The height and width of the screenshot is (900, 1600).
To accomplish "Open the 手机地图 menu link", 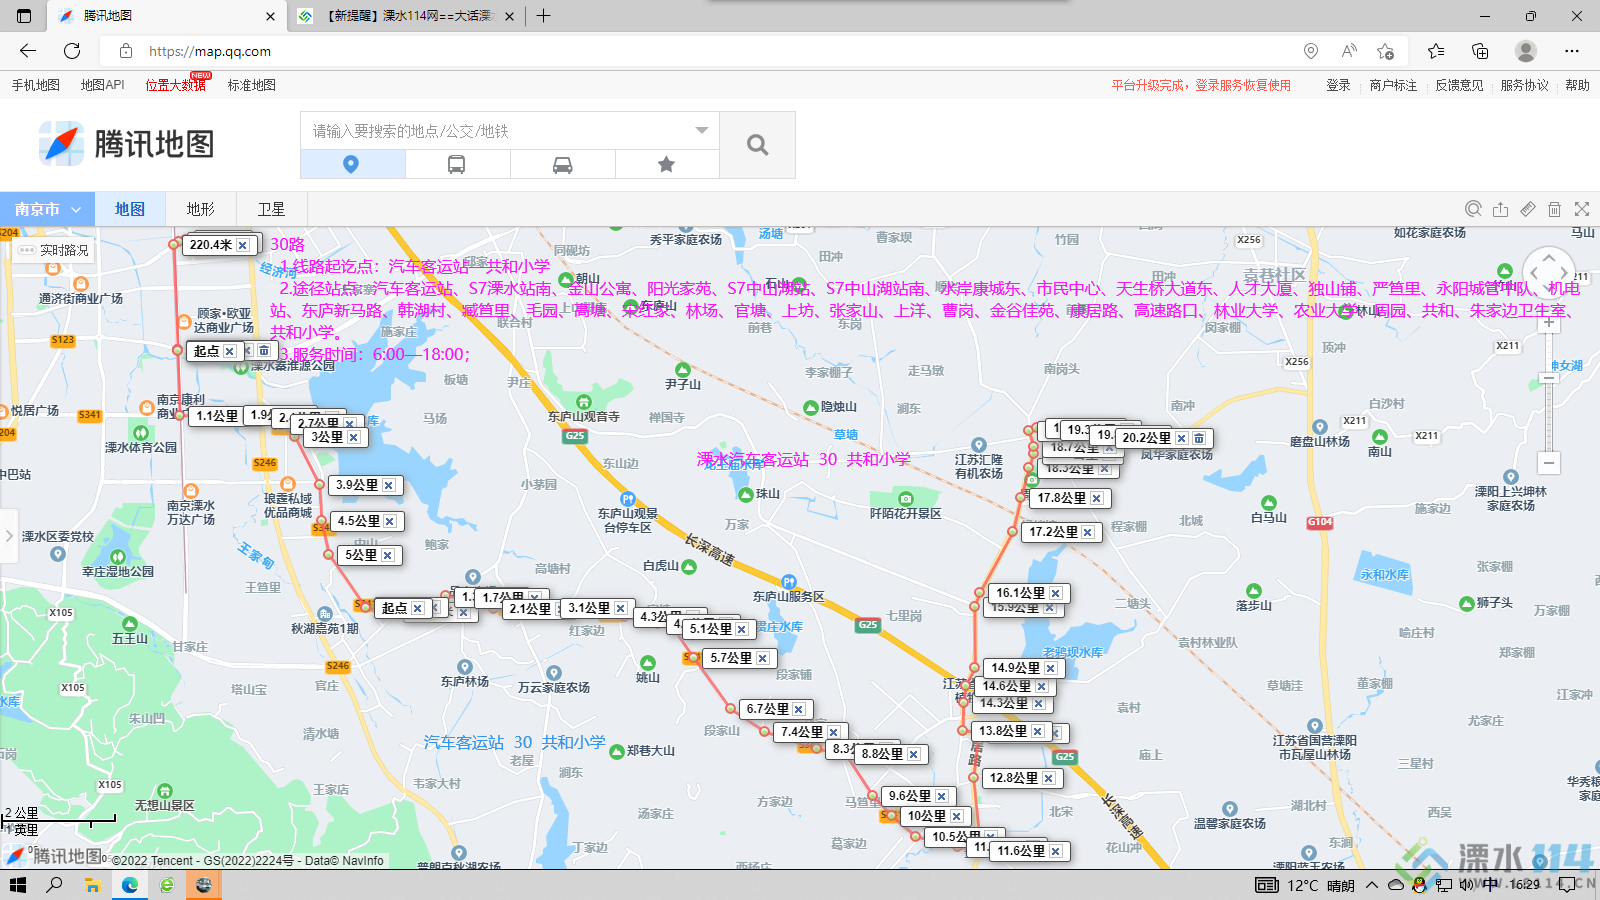I will click(x=35, y=85).
